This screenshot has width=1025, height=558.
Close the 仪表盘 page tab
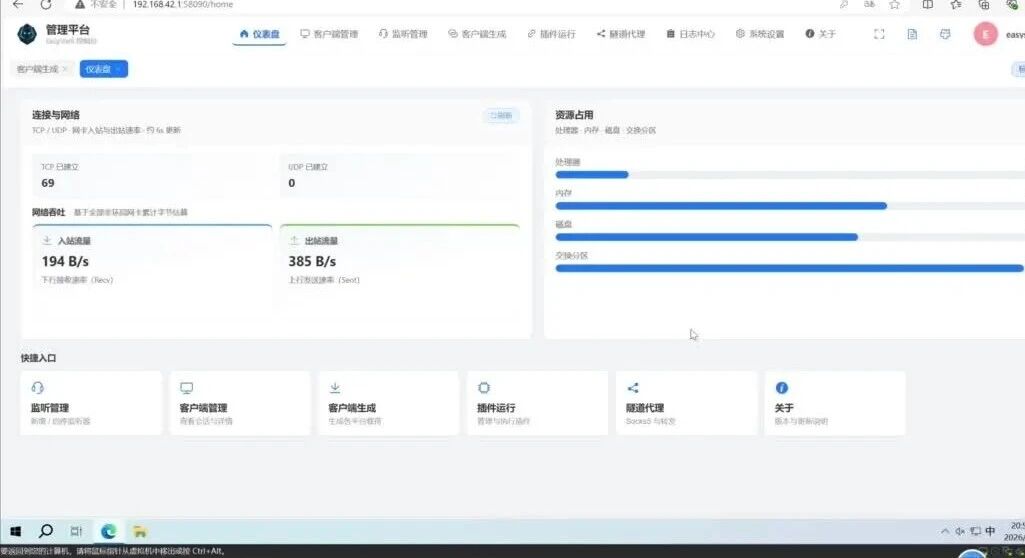(118, 69)
